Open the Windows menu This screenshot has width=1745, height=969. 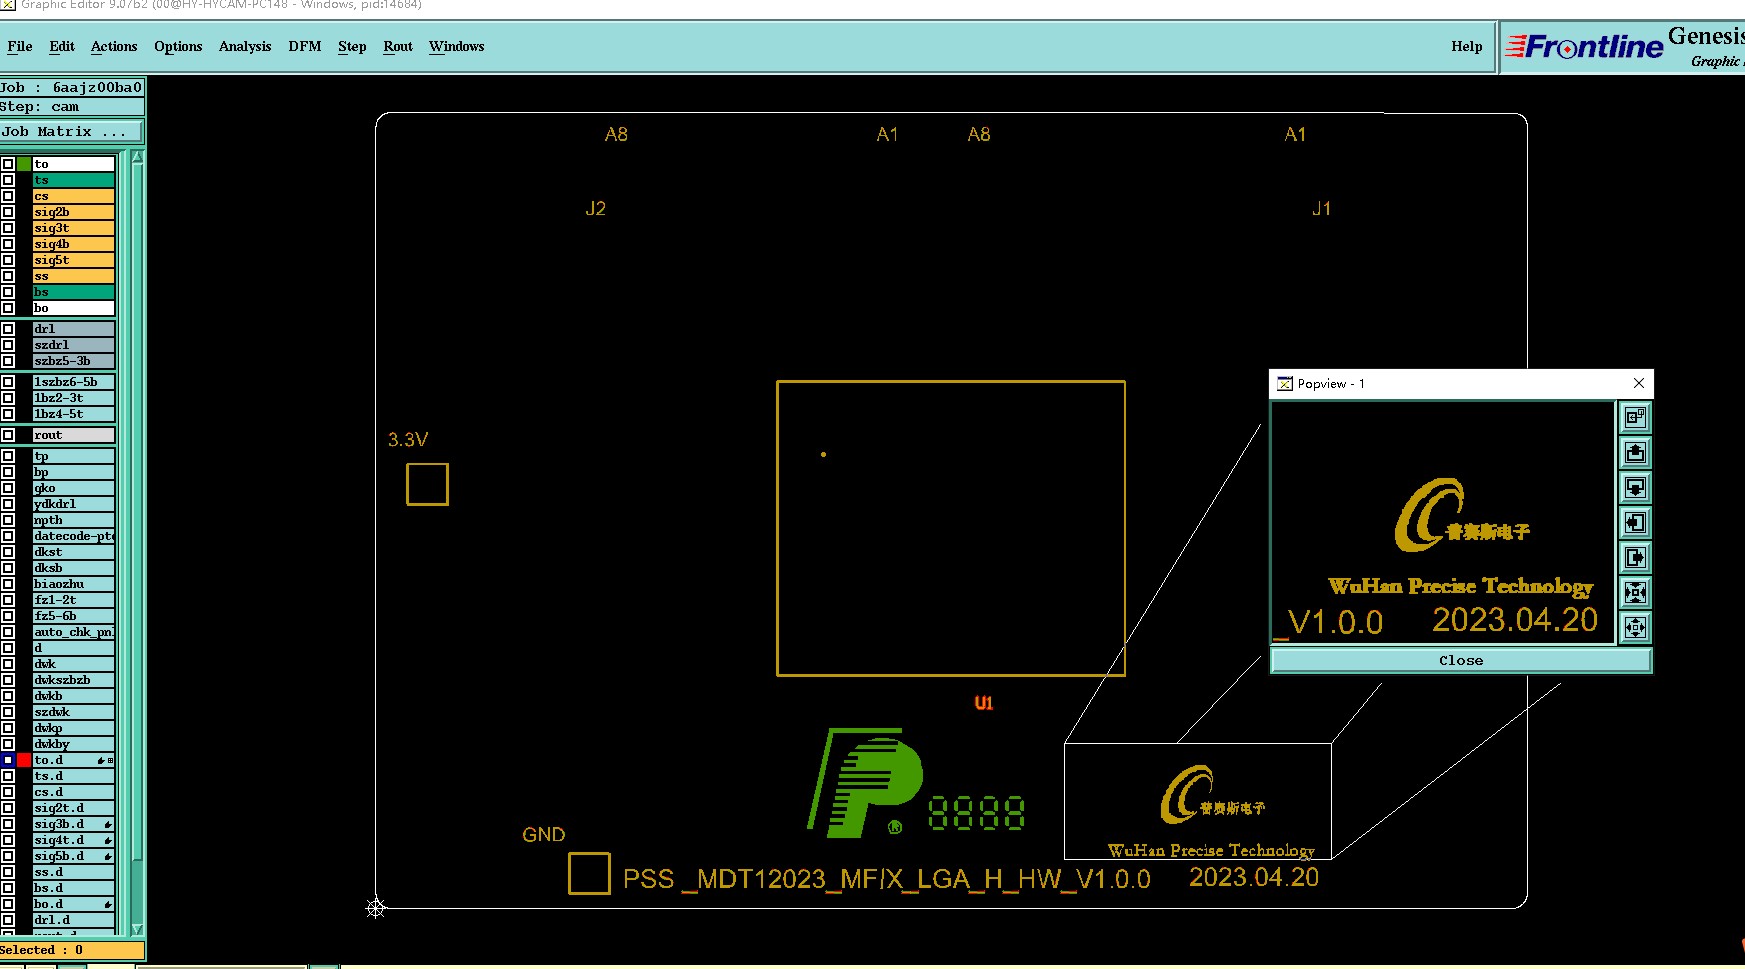coord(457,46)
